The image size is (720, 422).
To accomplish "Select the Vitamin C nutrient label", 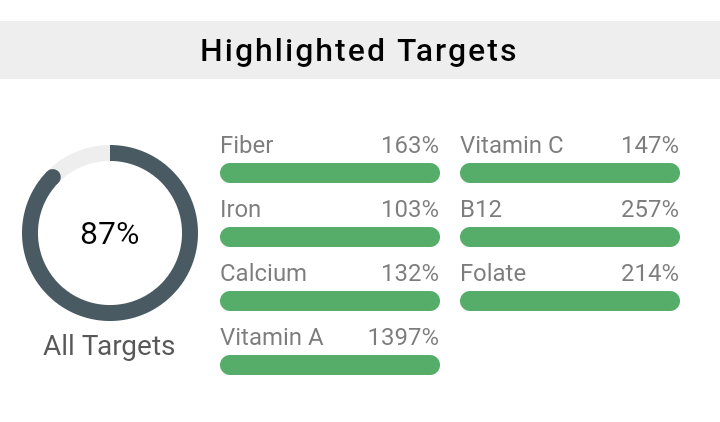I will (511, 145).
